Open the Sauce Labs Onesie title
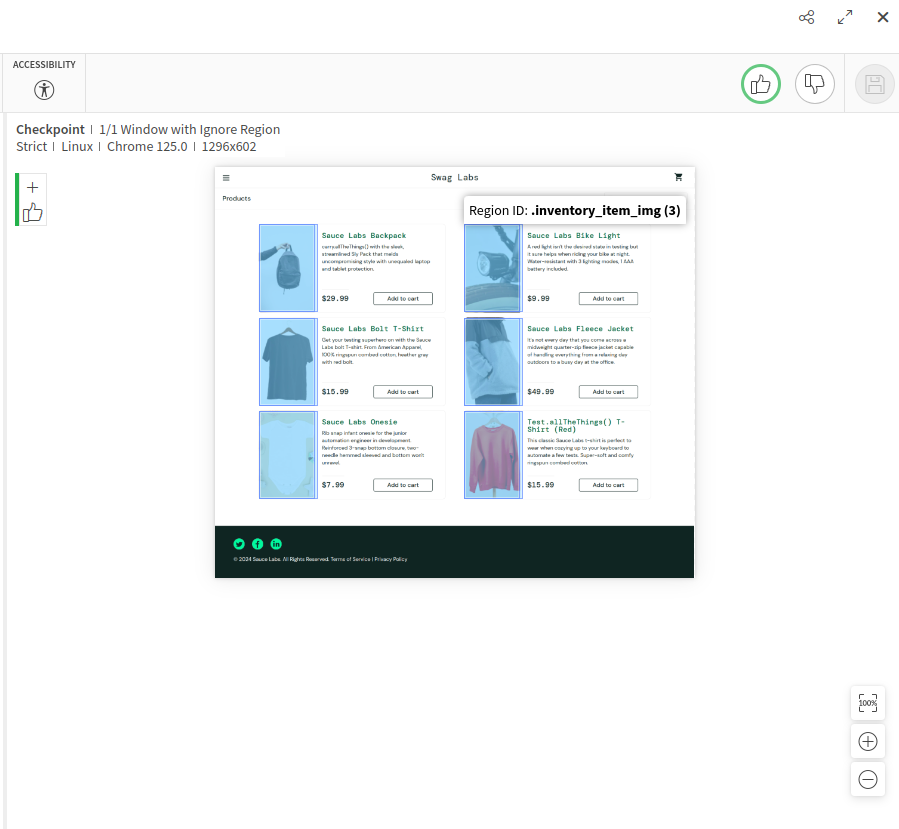Viewport: 899px width, 829px height. [359, 422]
